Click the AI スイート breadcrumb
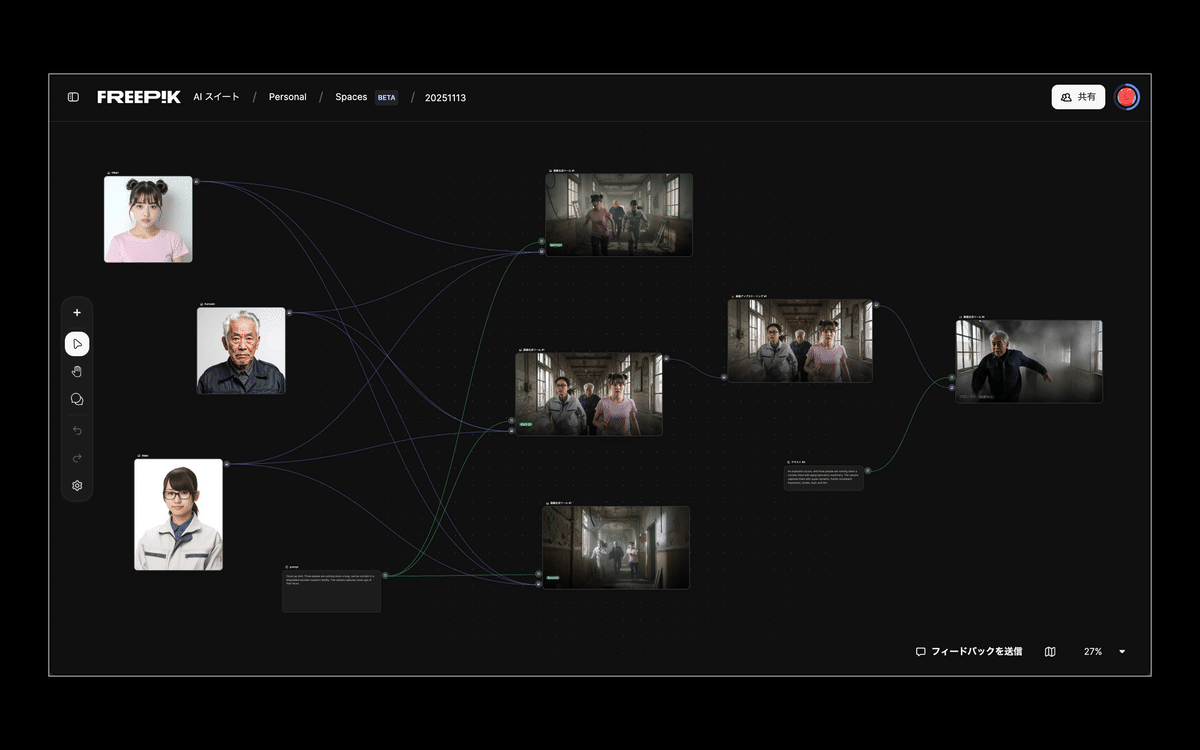 pyautogui.click(x=216, y=97)
